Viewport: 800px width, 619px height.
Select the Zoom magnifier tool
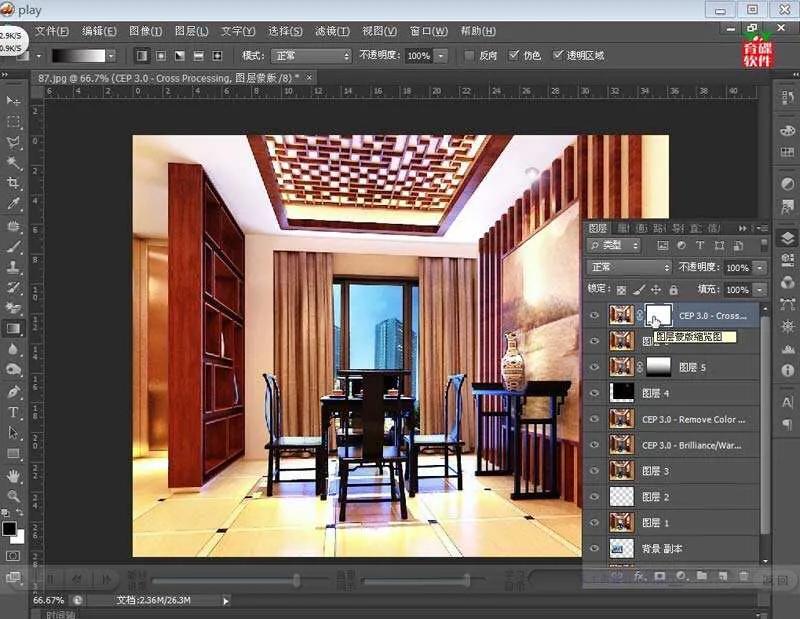14,496
